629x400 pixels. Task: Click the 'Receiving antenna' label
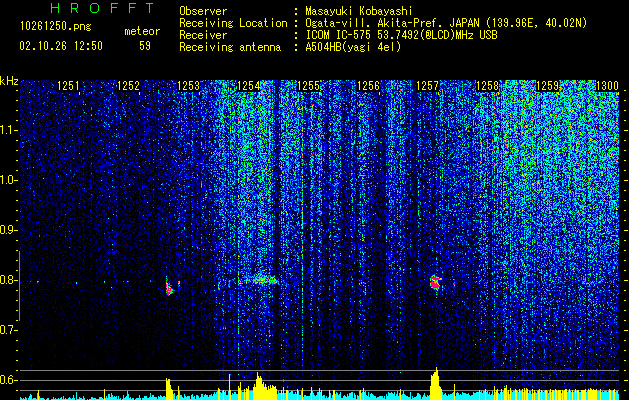230,47
